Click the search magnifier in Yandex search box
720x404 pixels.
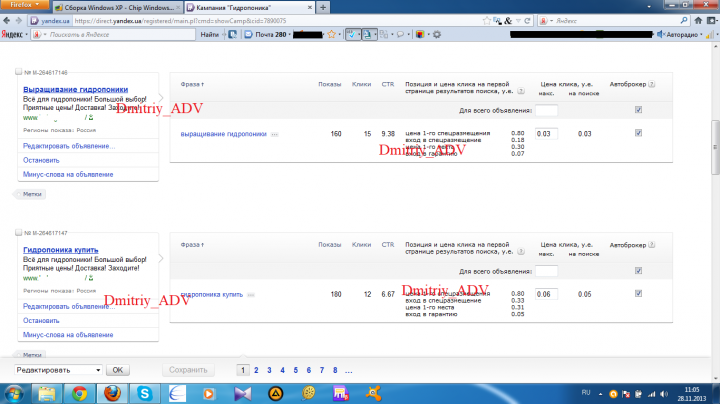(x=684, y=21)
